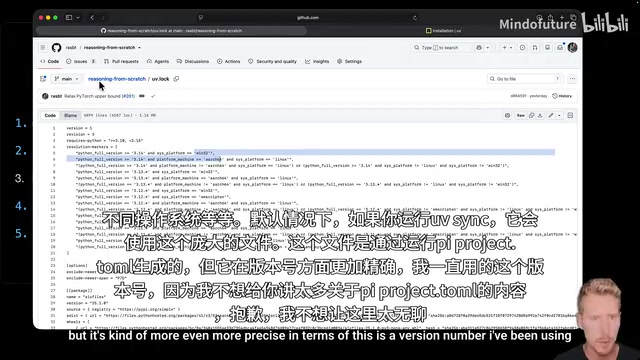Select the Code view toggle
Screen dimensions: 640x360
click(50, 116)
